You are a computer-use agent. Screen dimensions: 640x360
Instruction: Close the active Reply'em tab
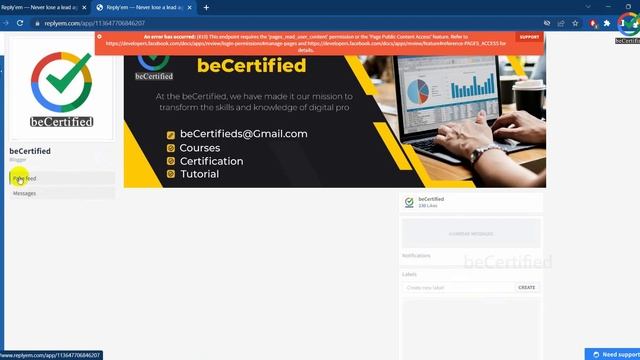[x=189, y=7]
